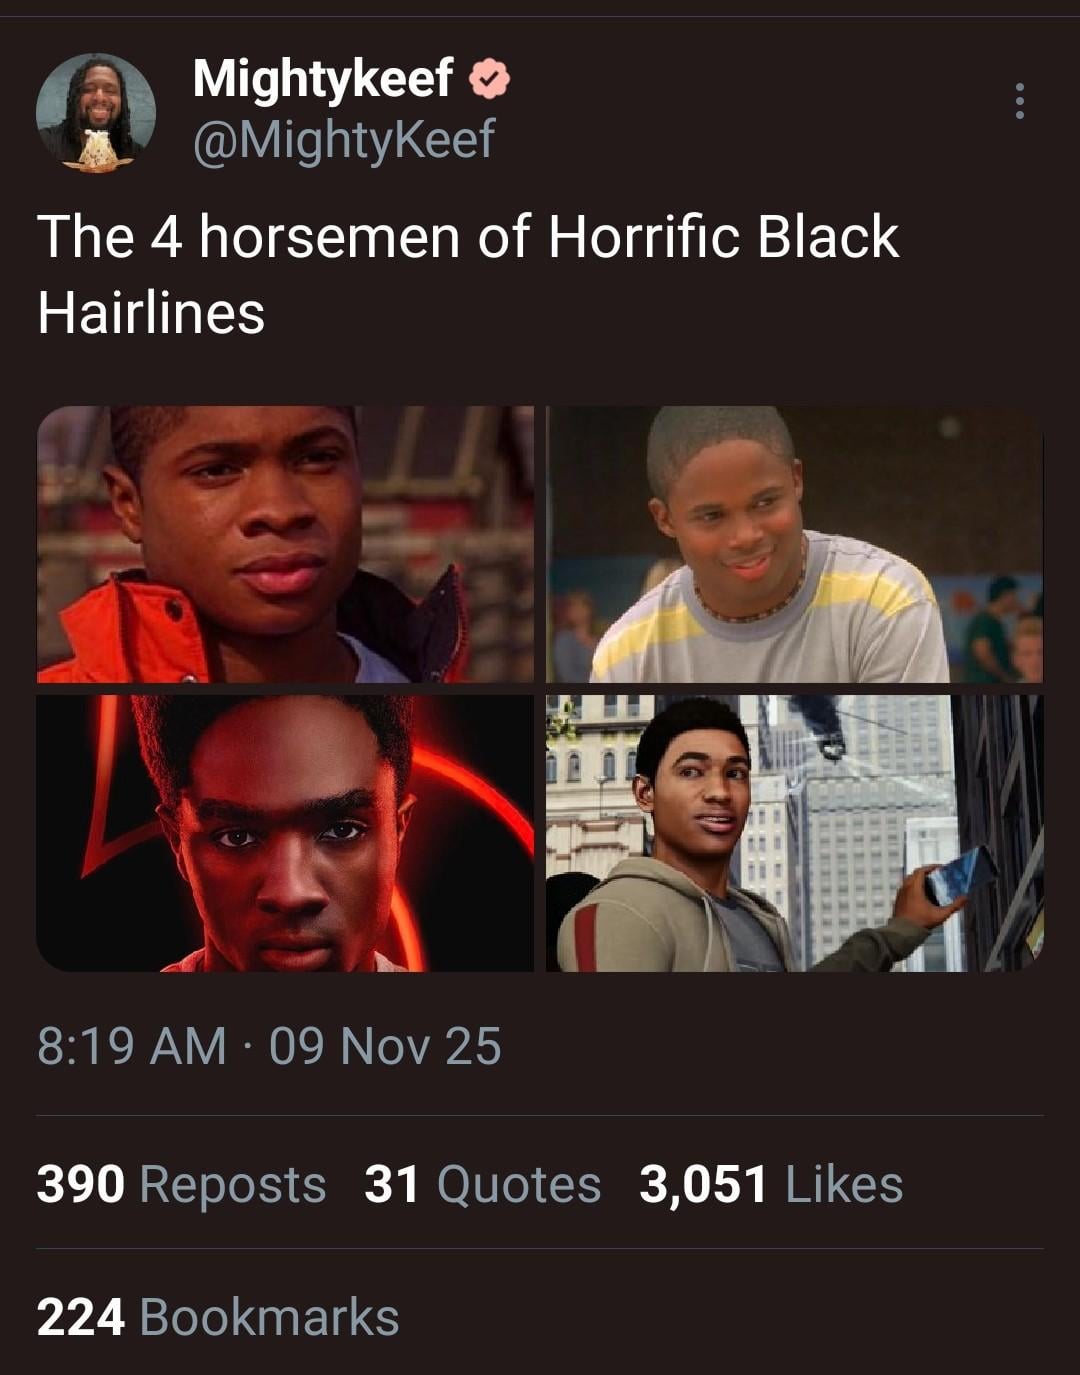The image size is (1080, 1375).
Task: Tap the tweet text about 4 horsemen
Action: 468,275
